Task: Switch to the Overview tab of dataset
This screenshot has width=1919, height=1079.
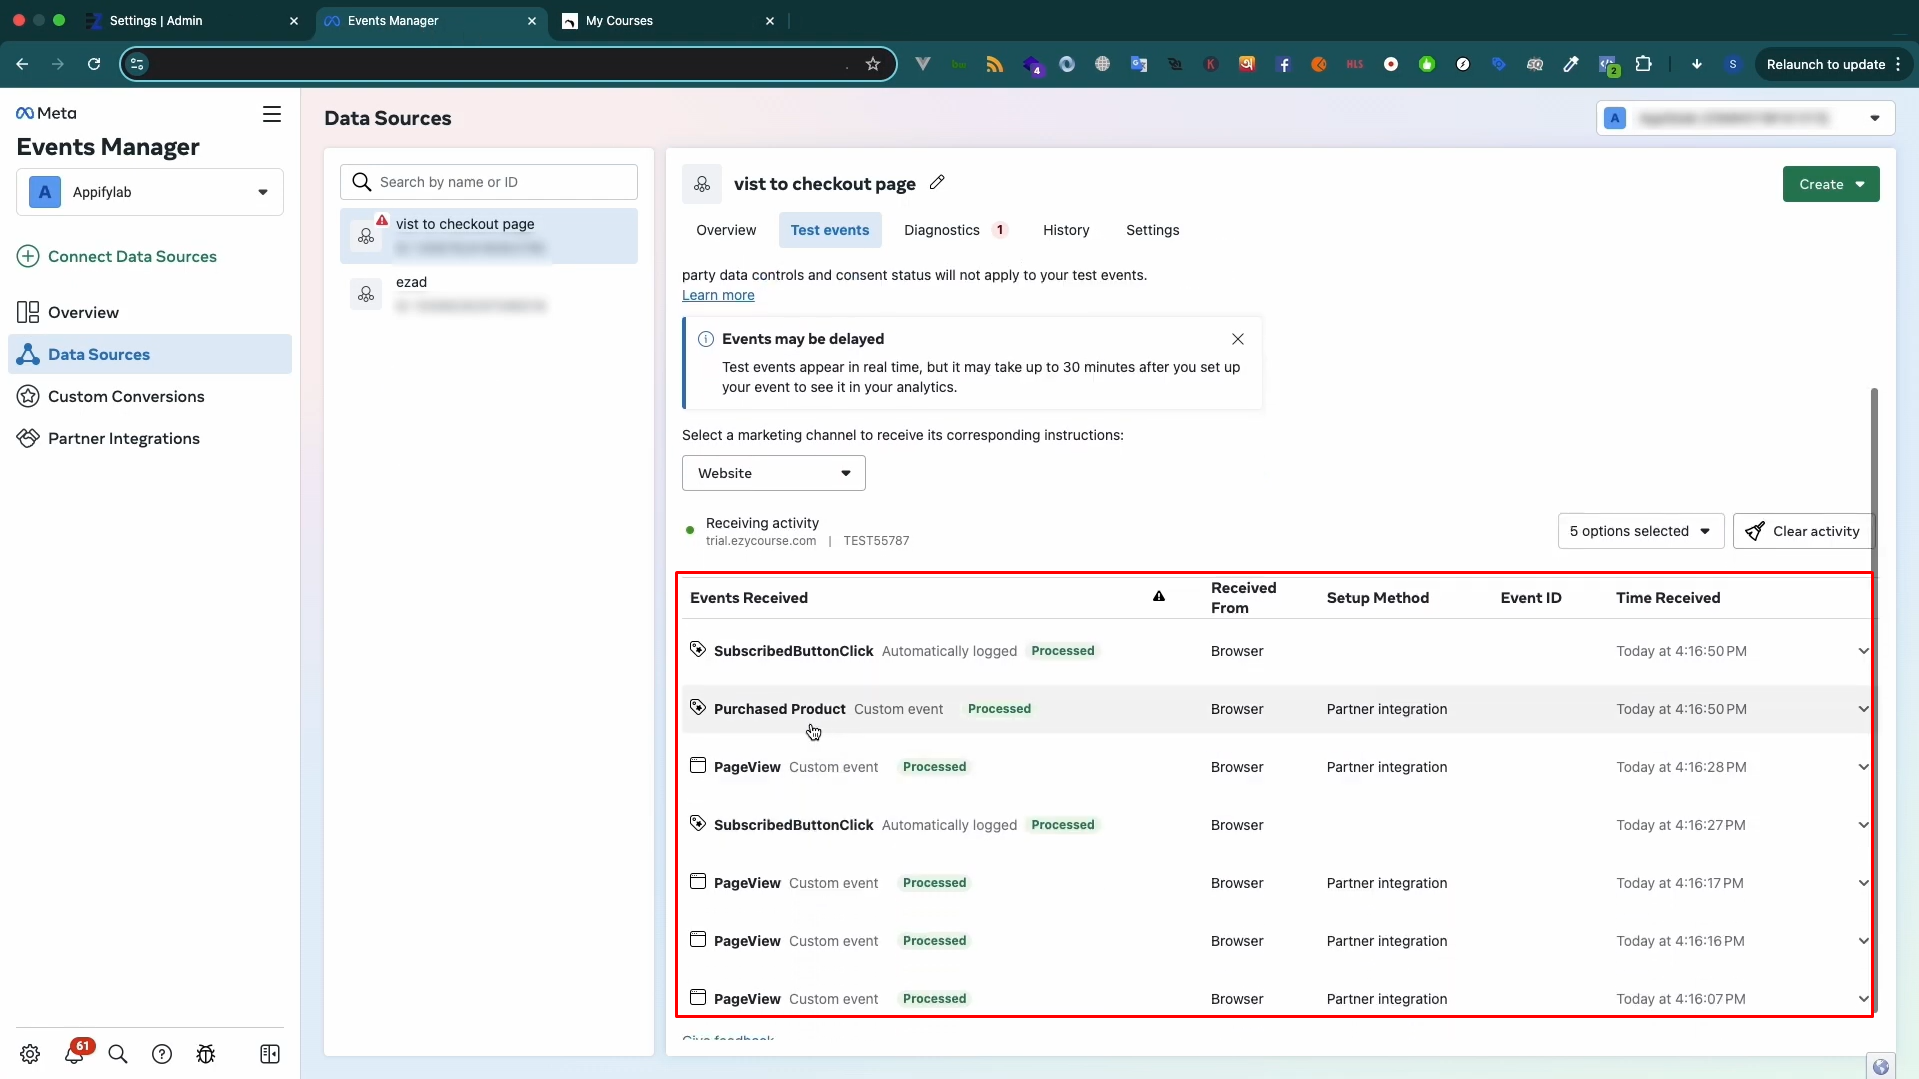Action: [x=726, y=230]
